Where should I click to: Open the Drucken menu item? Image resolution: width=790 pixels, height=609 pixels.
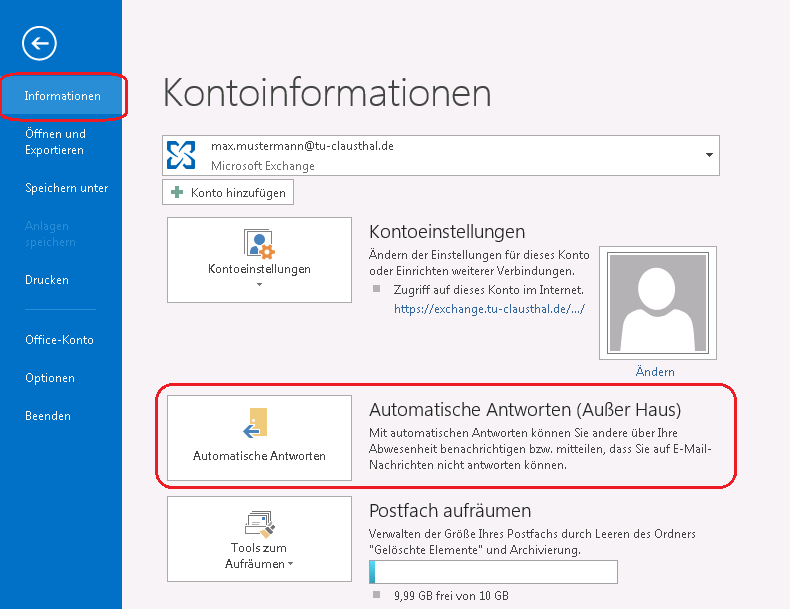tap(47, 280)
